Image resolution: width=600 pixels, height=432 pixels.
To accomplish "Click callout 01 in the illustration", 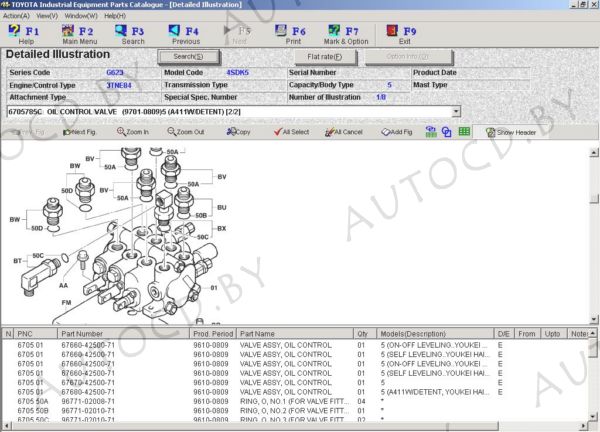I will tap(214, 288).
